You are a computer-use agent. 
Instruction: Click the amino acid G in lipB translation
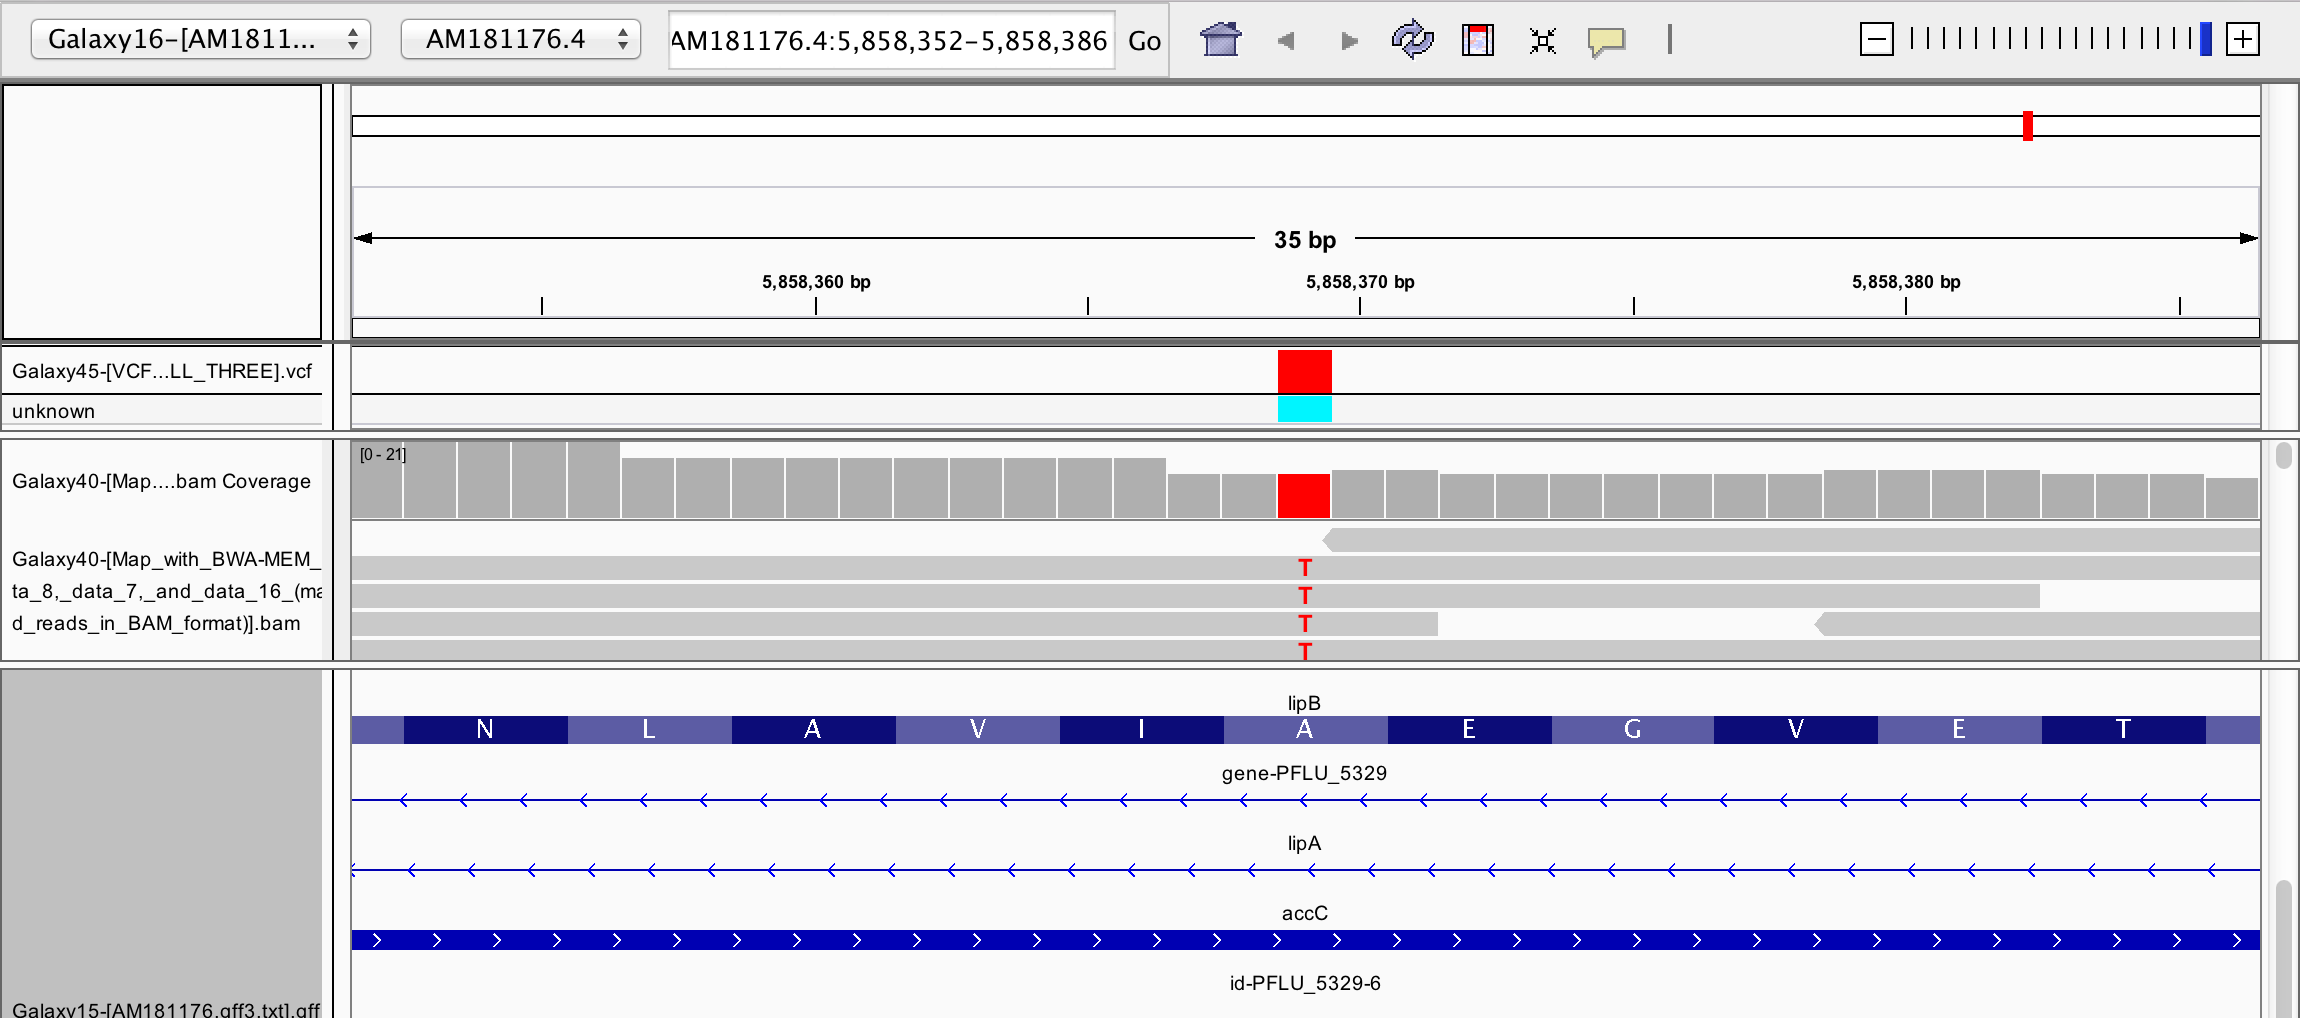tap(1633, 730)
